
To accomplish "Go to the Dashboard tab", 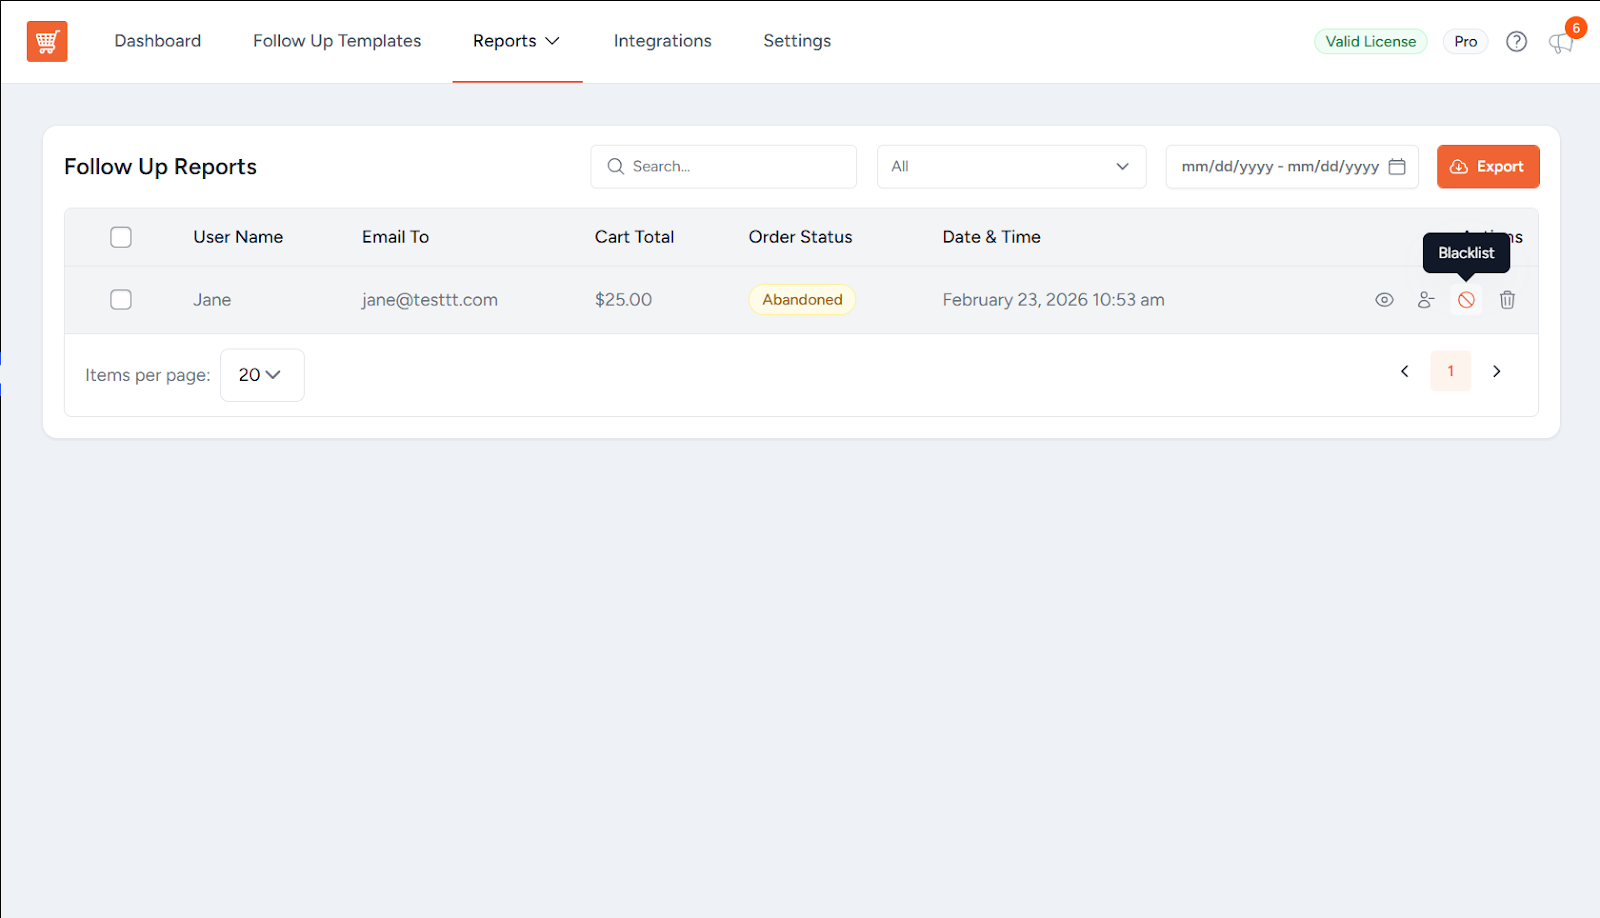I will click(157, 41).
